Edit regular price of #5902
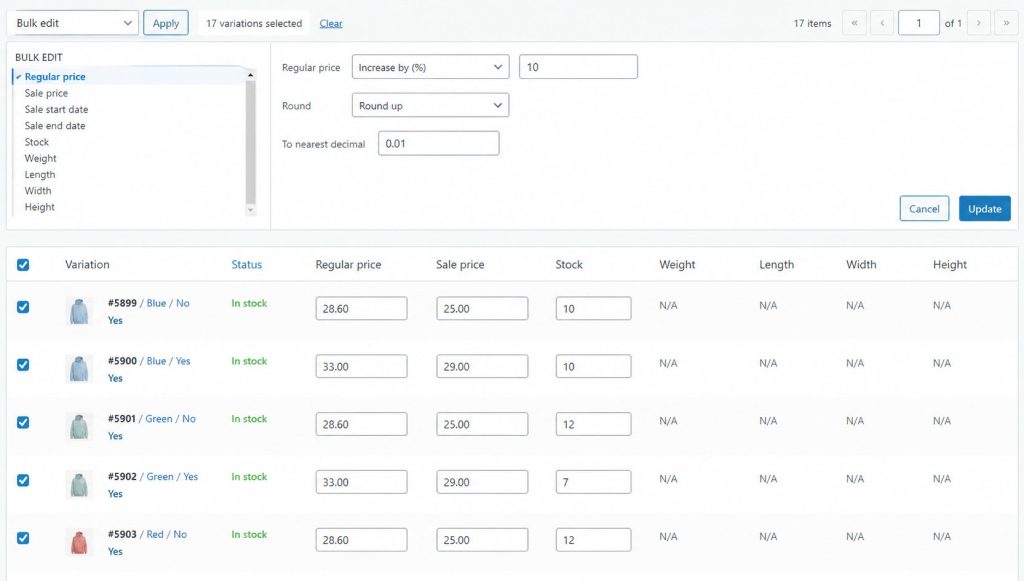This screenshot has height=581, width=1024. 361,482
